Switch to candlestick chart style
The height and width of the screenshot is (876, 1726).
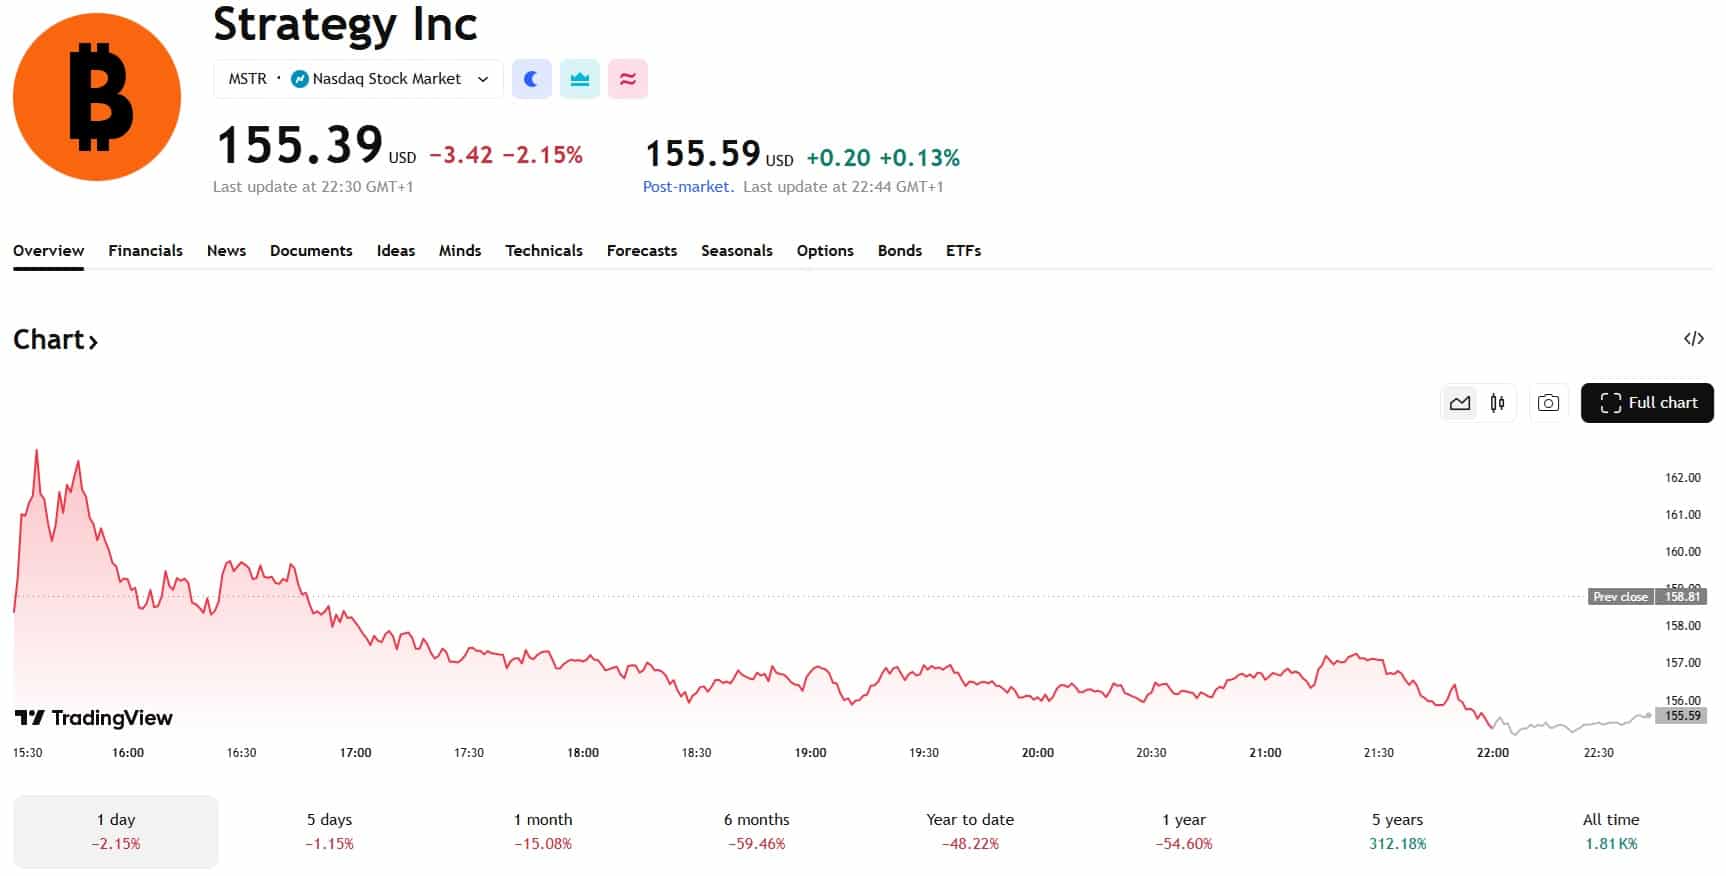click(1497, 403)
